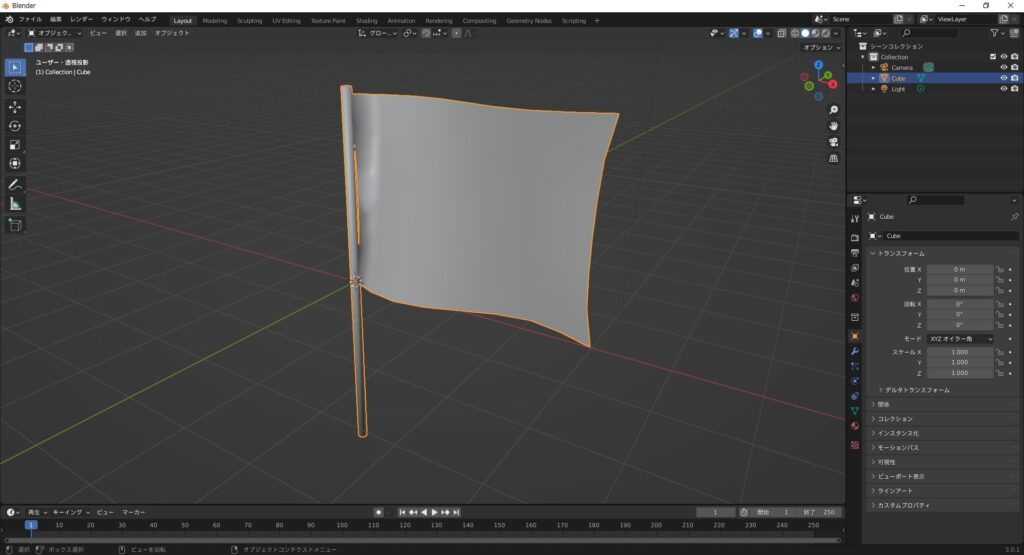Toggle visibility of Light in outliner
Image resolution: width=1024 pixels, height=555 pixels.
click(x=1003, y=89)
